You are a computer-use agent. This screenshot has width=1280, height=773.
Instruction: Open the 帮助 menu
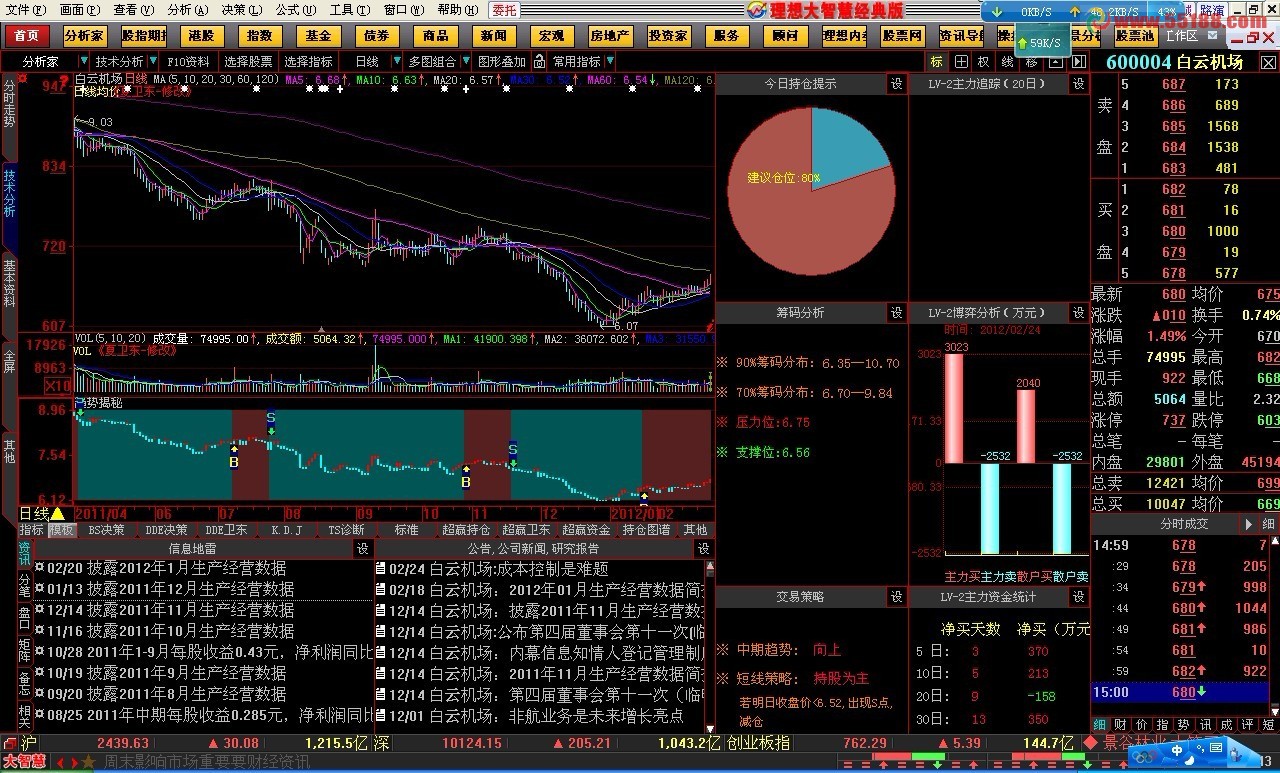pyautogui.click(x=457, y=10)
